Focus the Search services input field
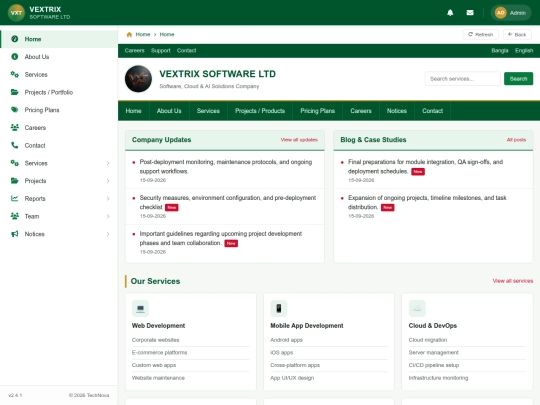540x405 pixels. [x=463, y=79]
